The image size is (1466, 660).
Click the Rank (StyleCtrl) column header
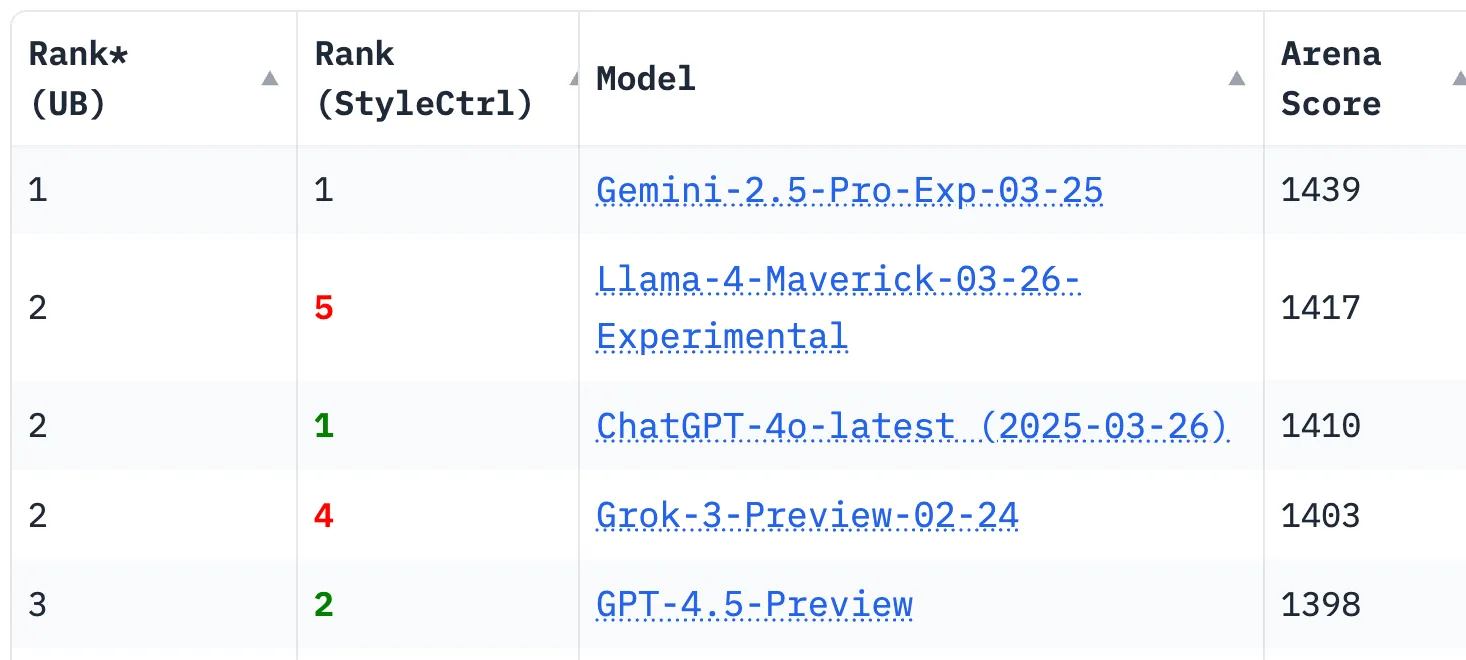point(438,79)
